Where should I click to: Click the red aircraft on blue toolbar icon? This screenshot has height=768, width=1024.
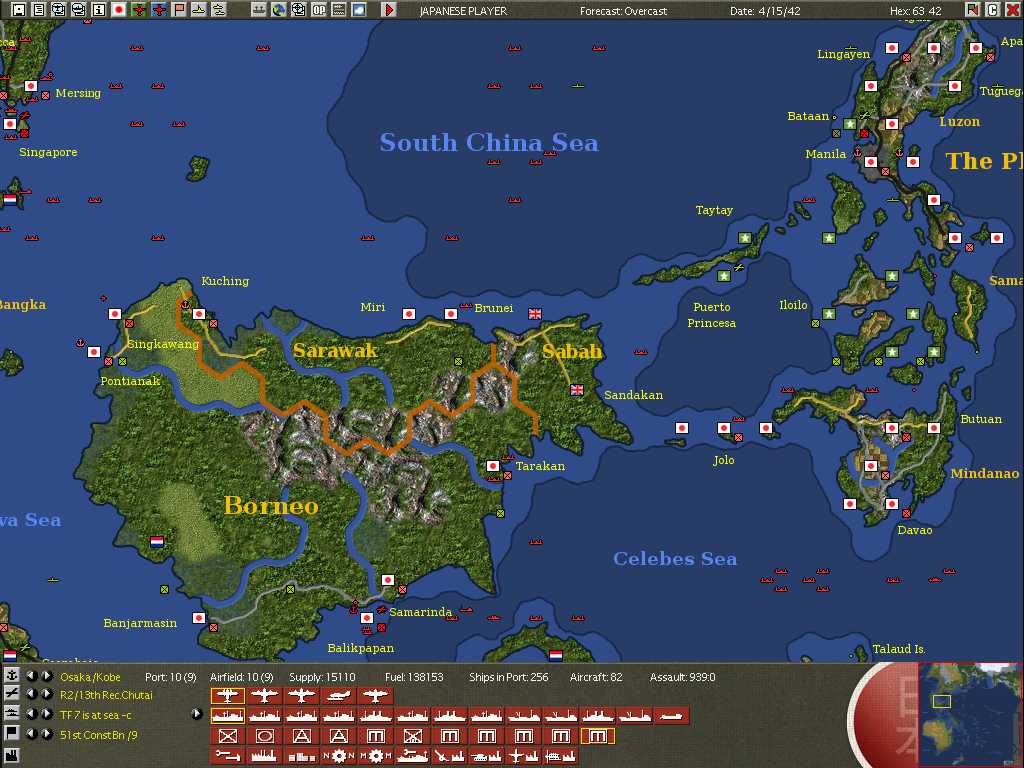[159, 10]
